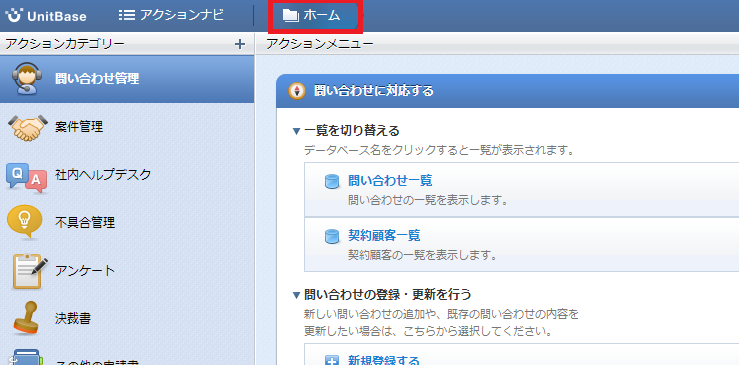Open the 契約顧客一覧 link

tap(384, 235)
